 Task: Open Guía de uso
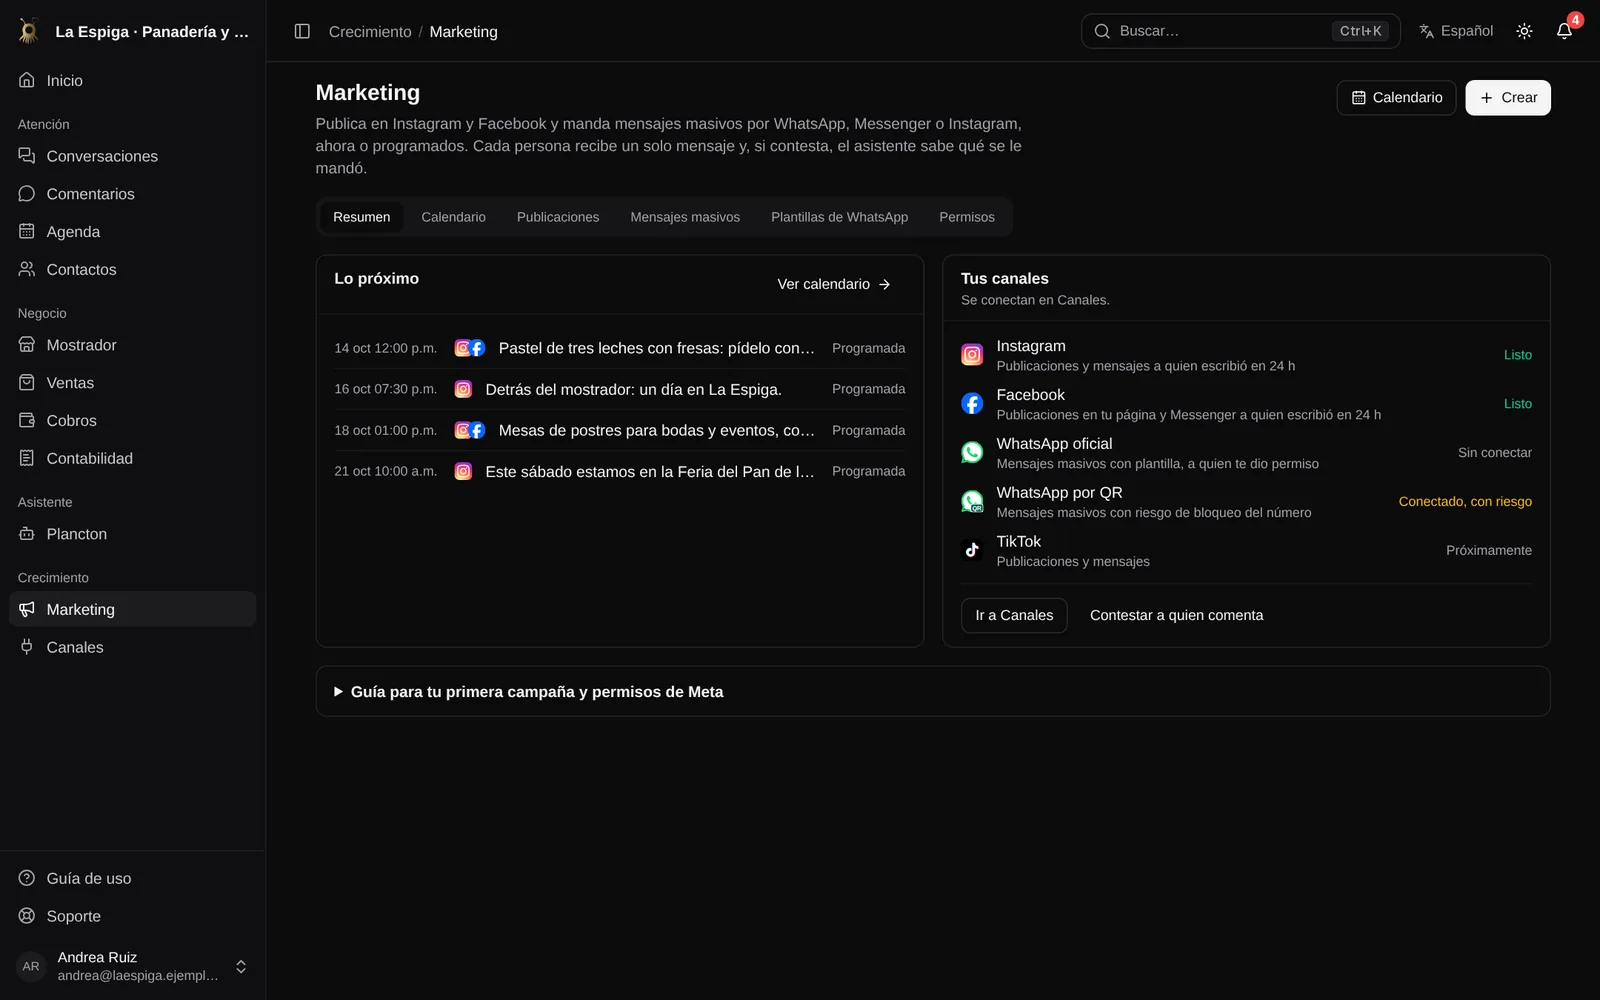pos(132,879)
